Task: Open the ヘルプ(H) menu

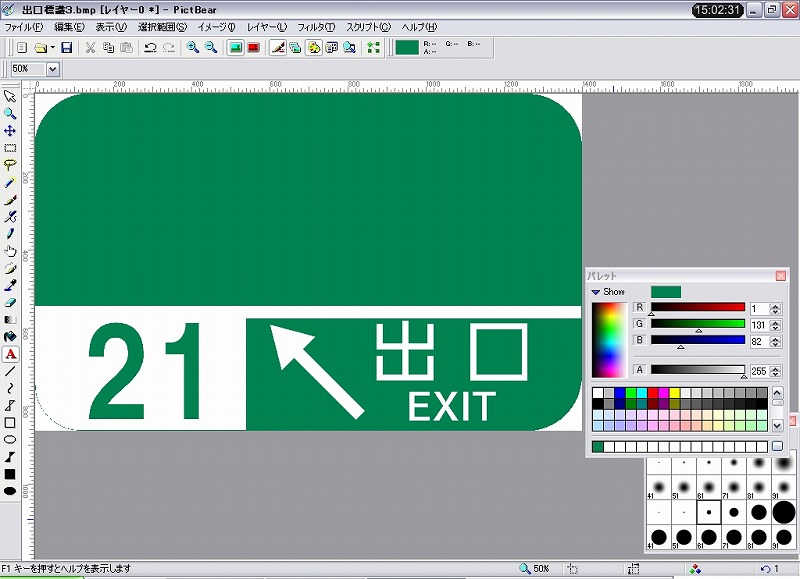Action: coord(419,27)
